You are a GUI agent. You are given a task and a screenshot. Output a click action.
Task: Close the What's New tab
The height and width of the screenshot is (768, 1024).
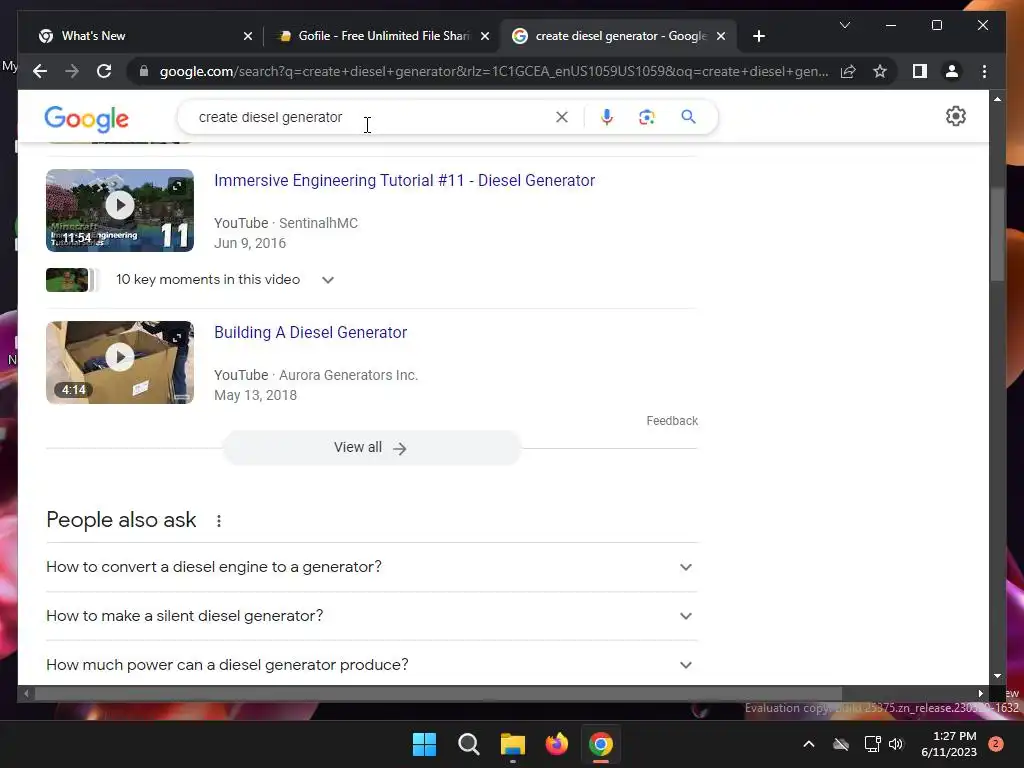coord(248,36)
